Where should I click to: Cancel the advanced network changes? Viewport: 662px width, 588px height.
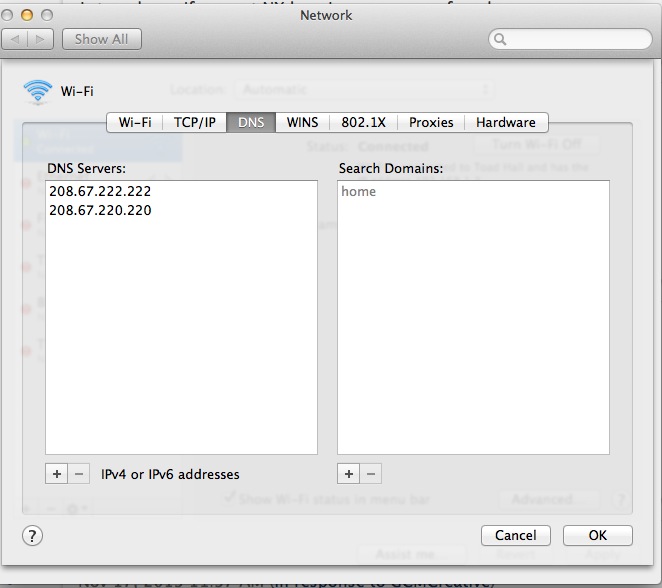coord(515,535)
